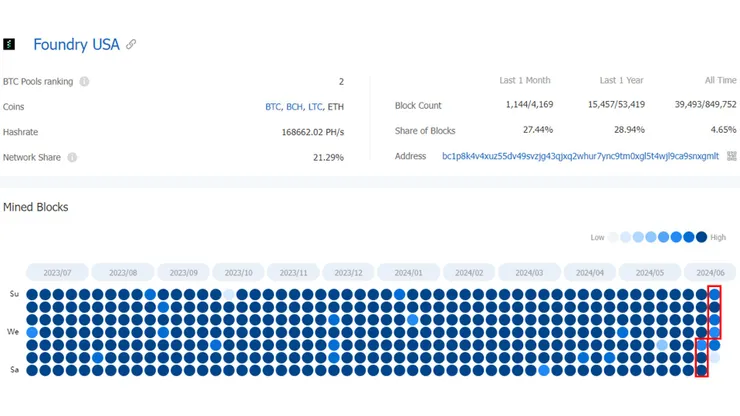This screenshot has width=740, height=416.
Task: Click the Share of Blocks row label
Action: [x=425, y=131]
